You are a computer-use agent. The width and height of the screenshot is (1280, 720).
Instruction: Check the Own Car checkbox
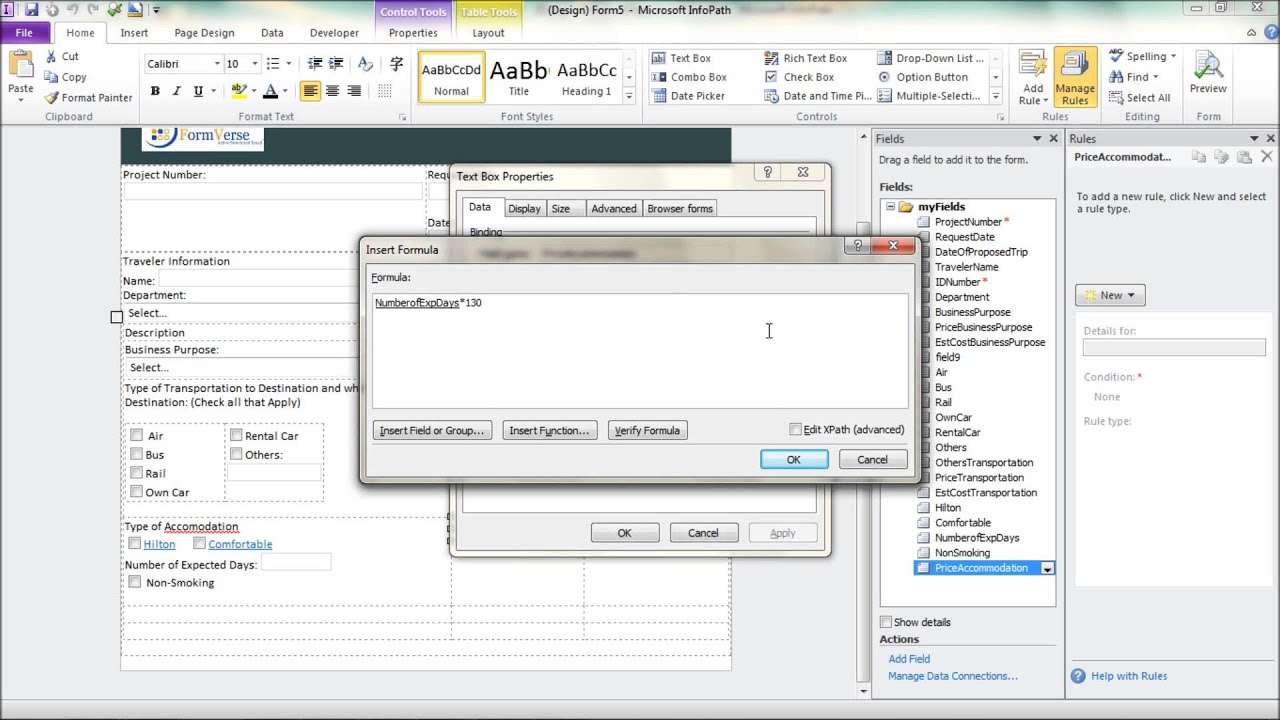[x=136, y=492]
